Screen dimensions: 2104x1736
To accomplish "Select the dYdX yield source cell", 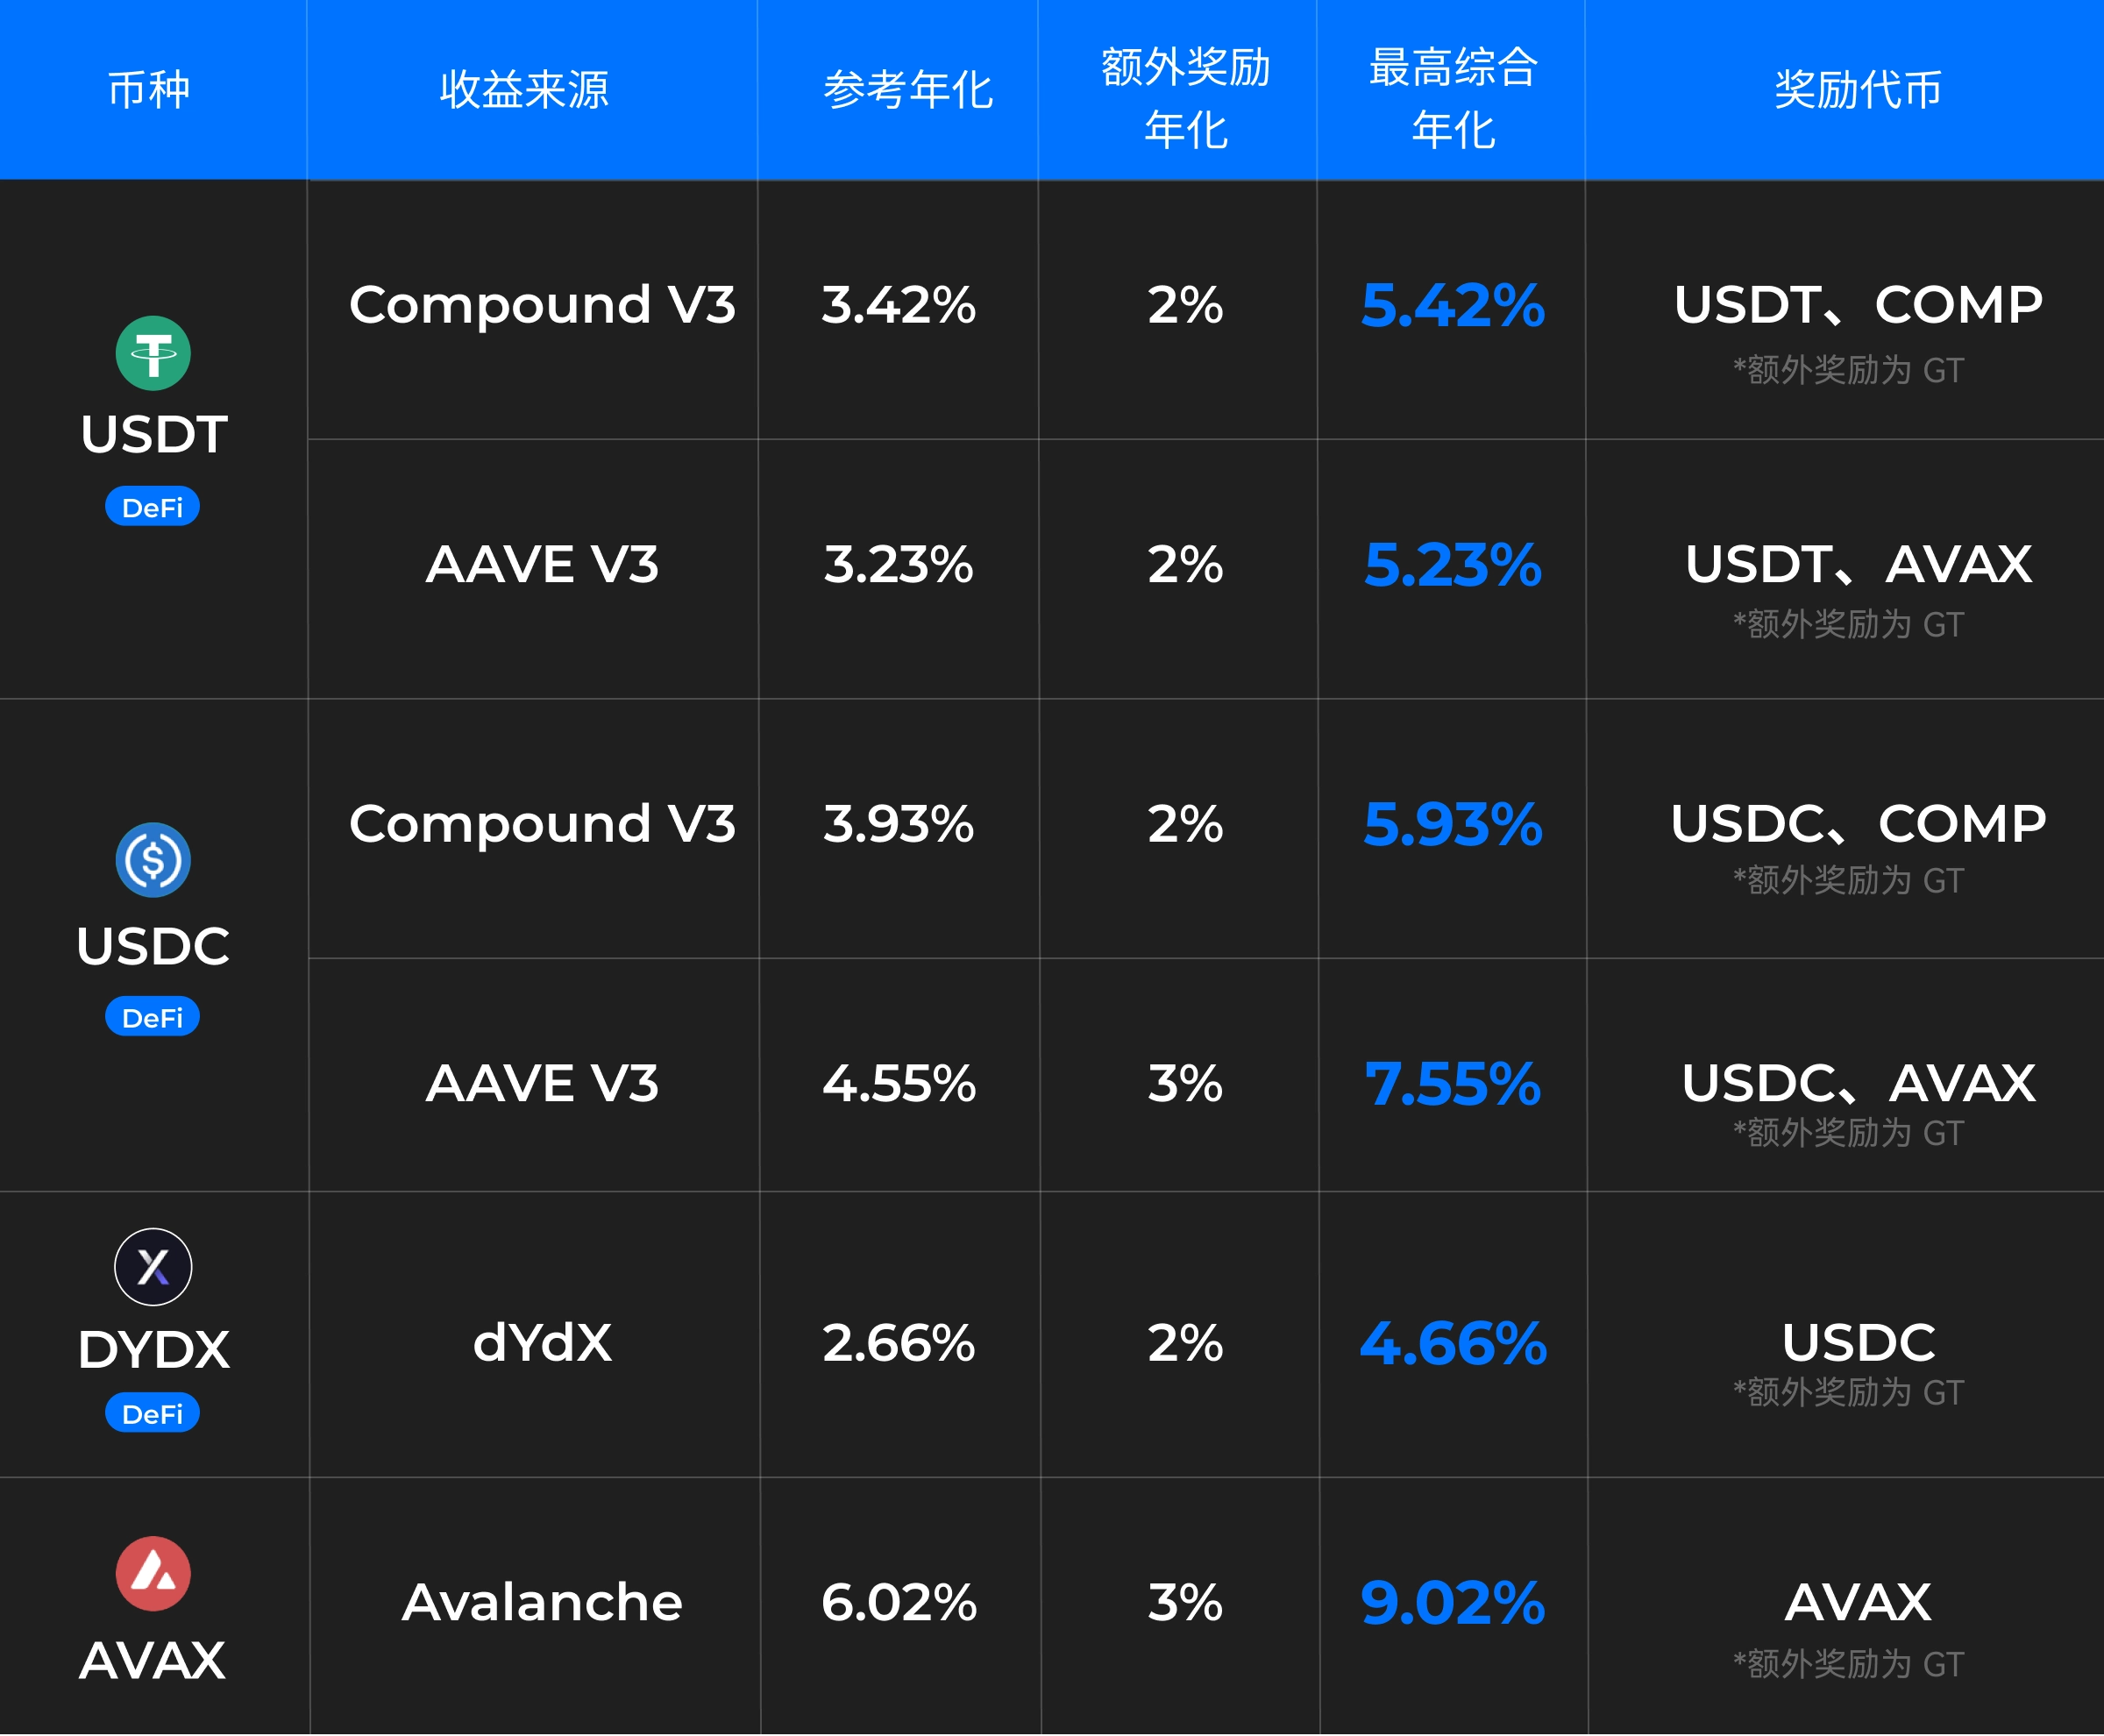I will (542, 1342).
